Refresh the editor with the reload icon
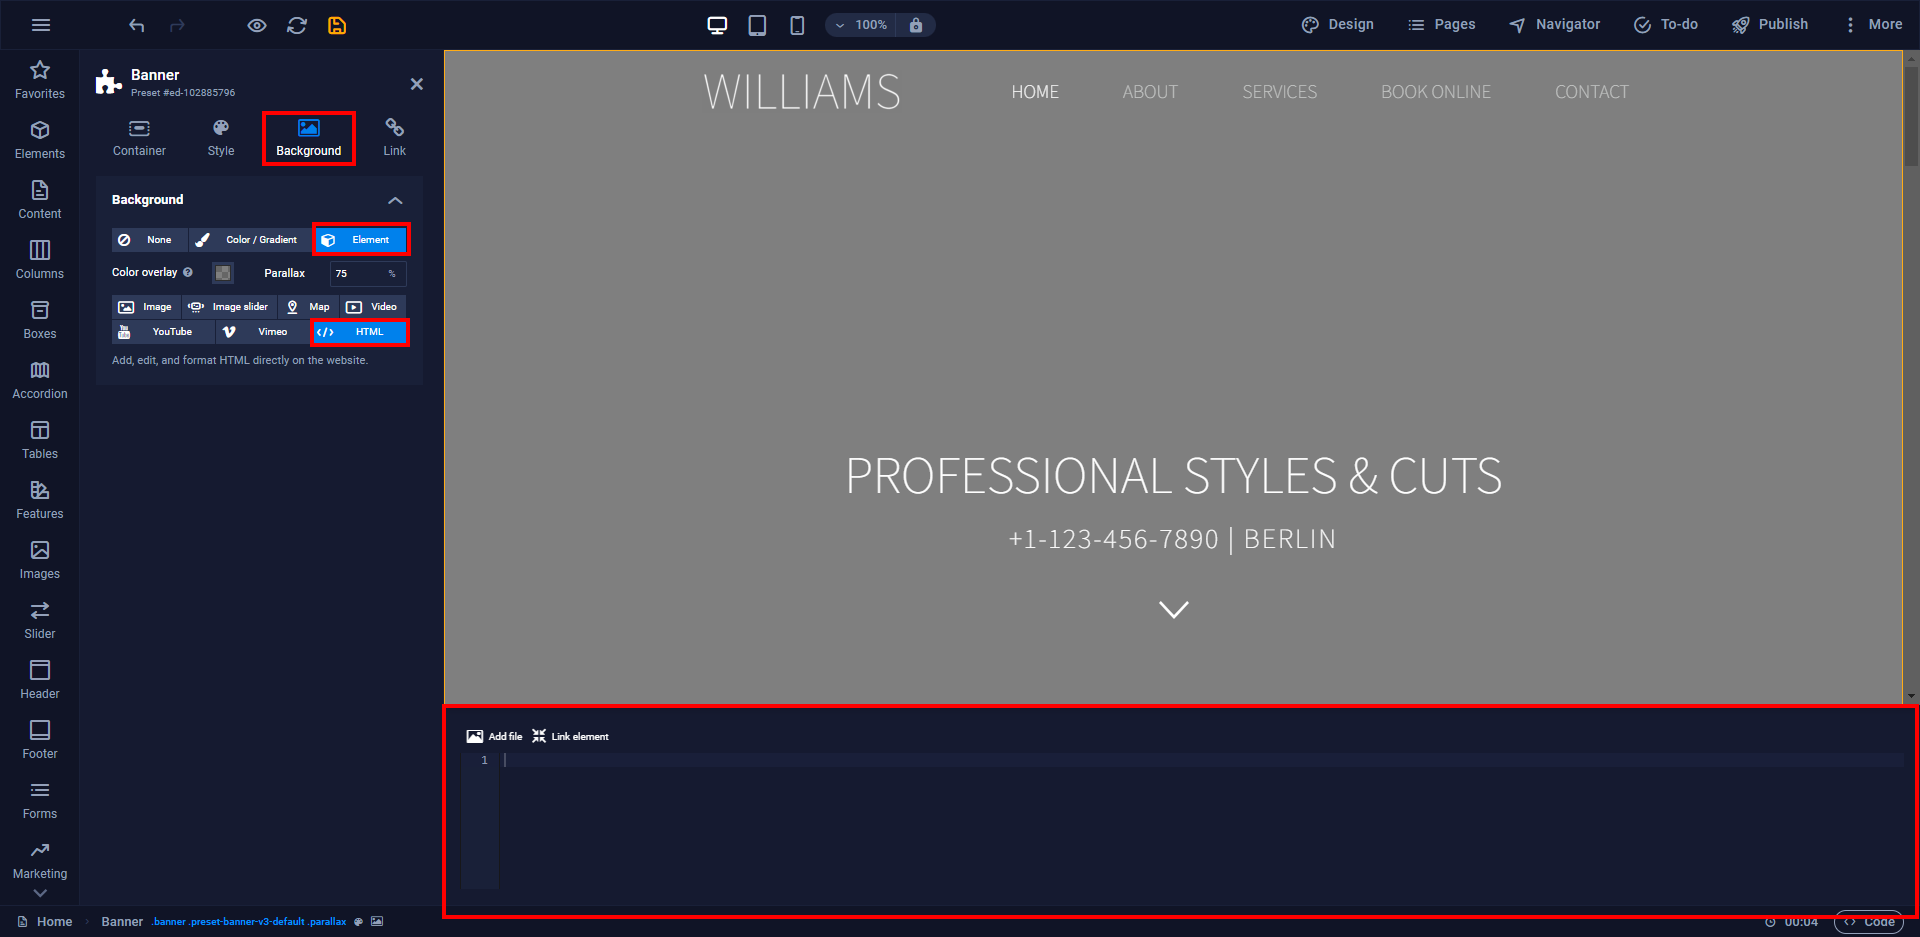Screen dimensions: 1920x937 point(297,25)
